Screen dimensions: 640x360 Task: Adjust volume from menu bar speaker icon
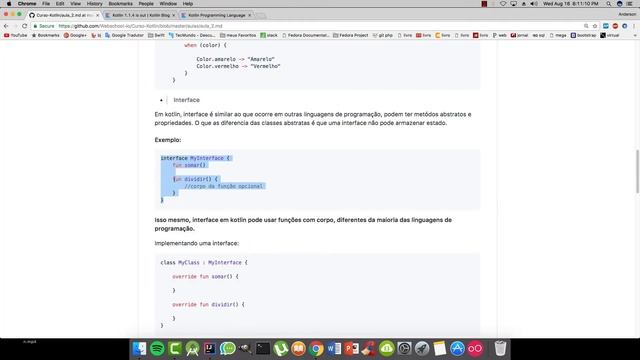(x=534, y=4)
